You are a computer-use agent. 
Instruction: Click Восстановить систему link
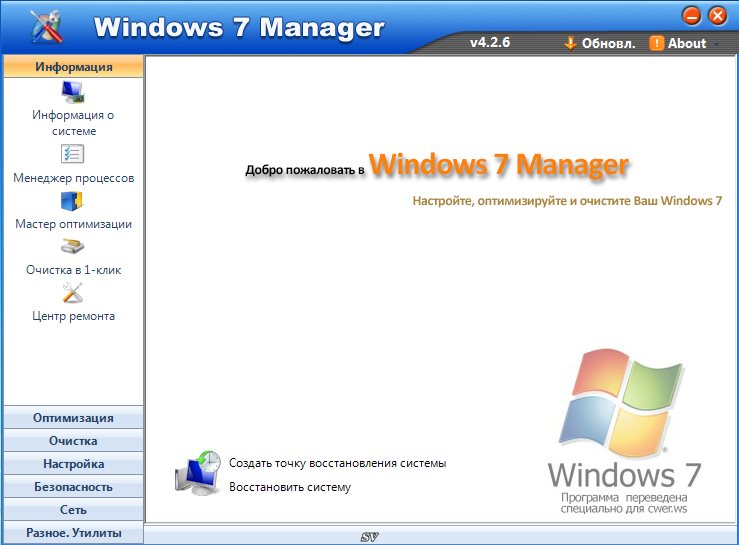click(x=290, y=488)
